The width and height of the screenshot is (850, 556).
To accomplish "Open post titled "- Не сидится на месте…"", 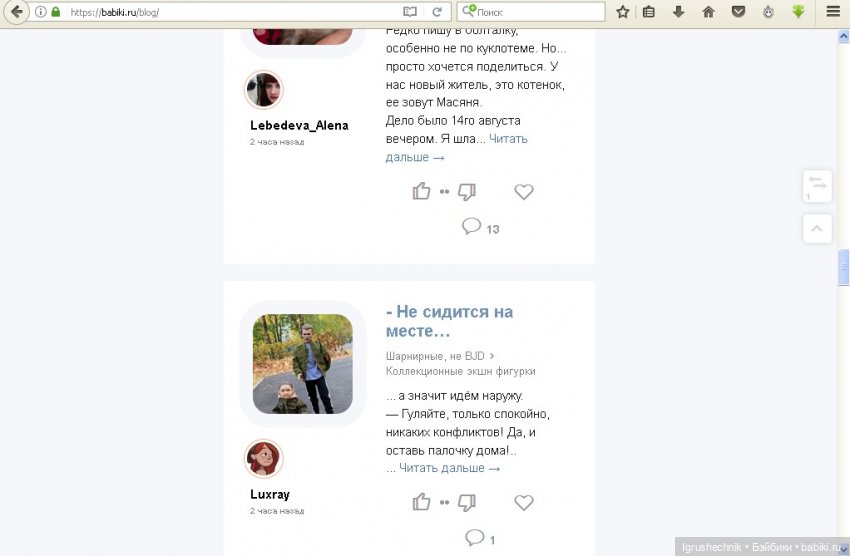I will [449, 321].
